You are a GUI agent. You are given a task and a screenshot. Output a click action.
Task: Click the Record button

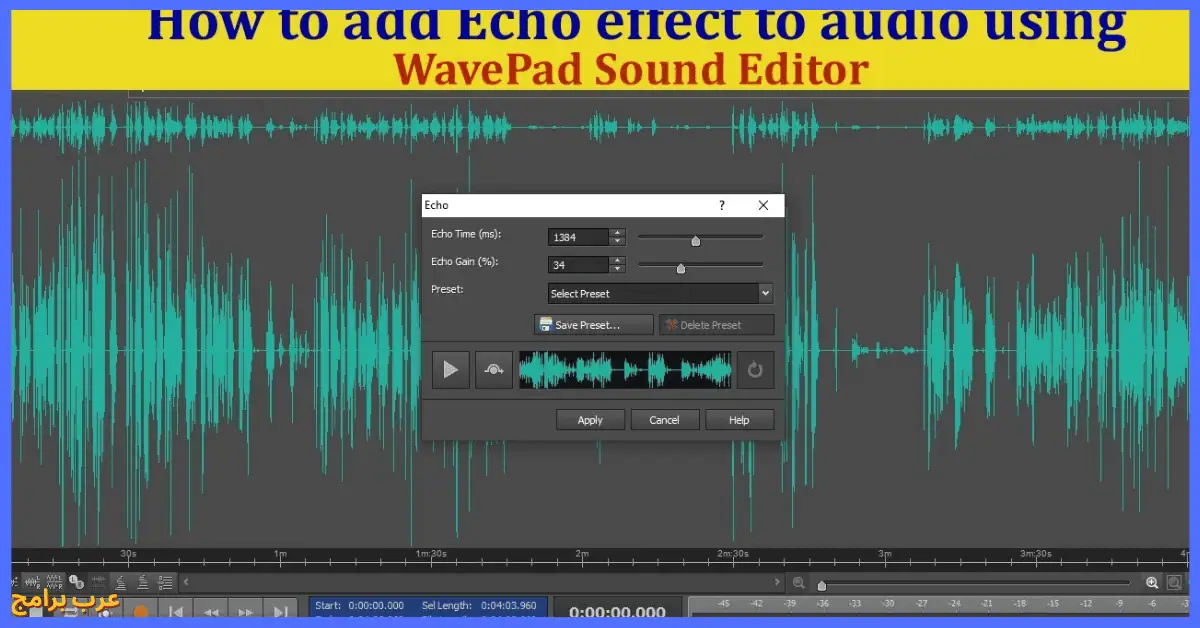tap(141, 611)
